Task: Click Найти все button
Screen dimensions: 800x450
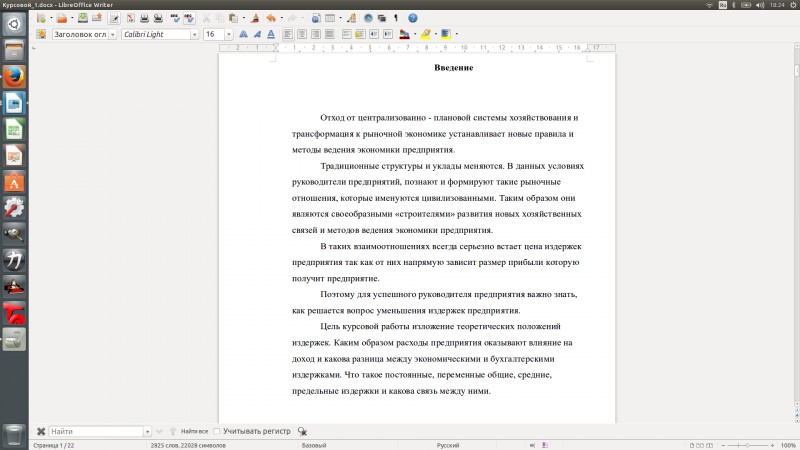Action: click(194, 431)
